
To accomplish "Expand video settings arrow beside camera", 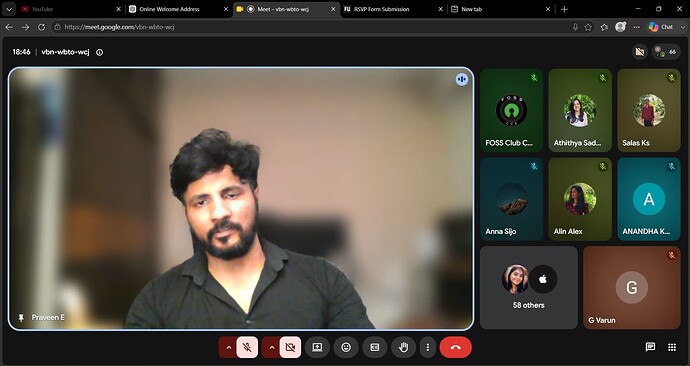I will tap(271, 348).
